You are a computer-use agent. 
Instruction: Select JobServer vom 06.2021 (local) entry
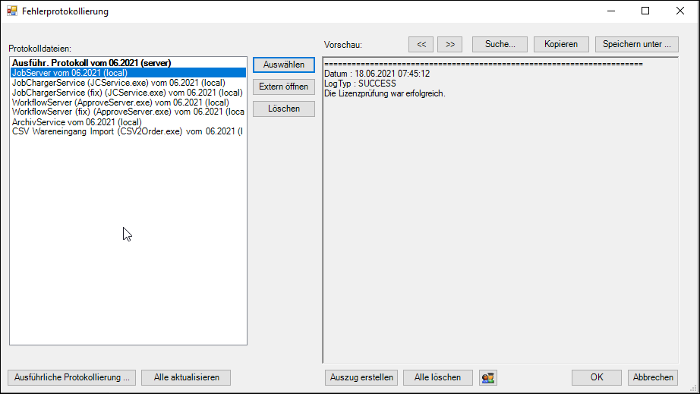click(128, 73)
